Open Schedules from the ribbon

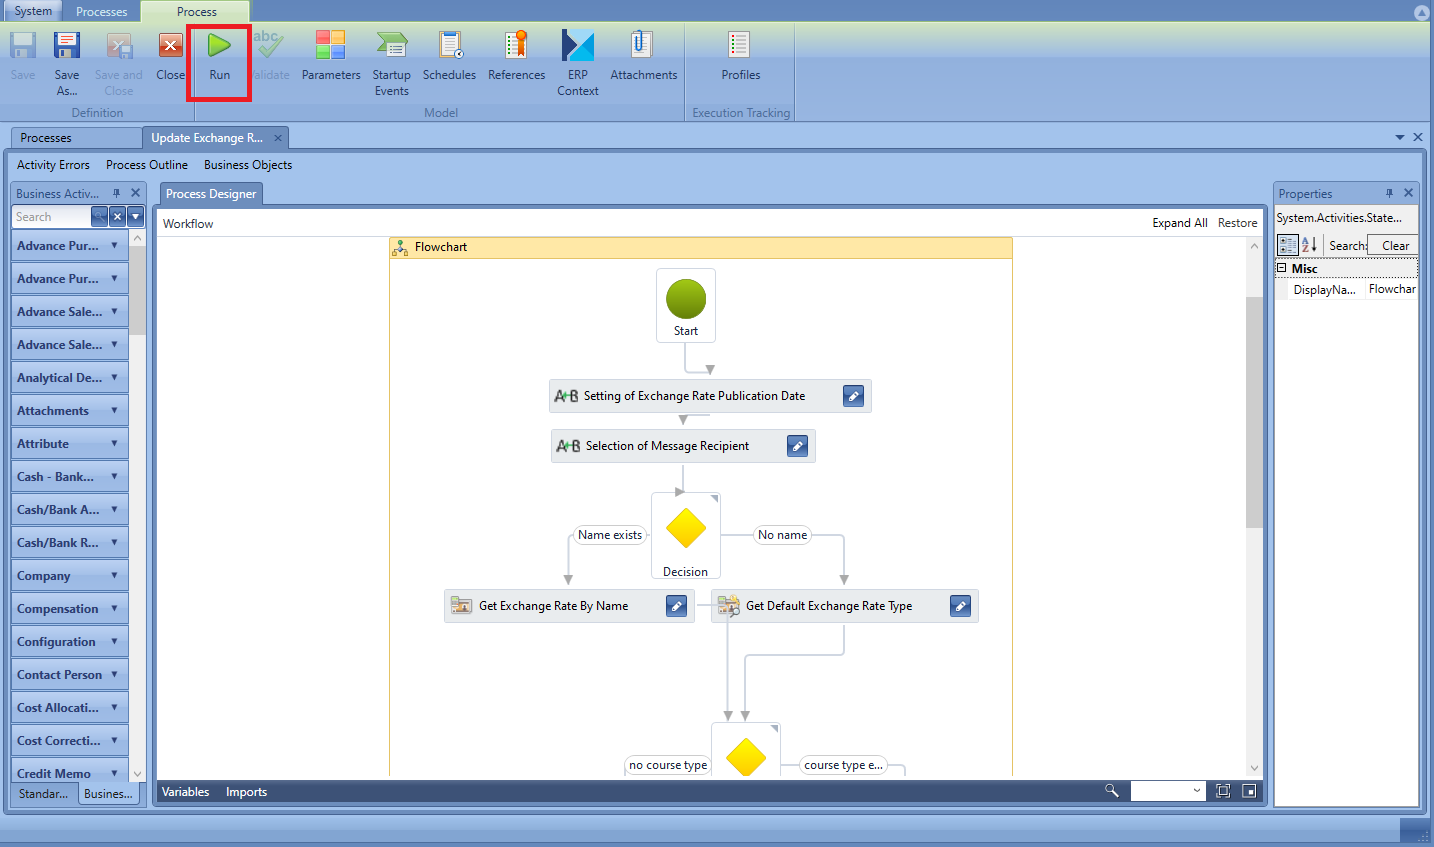(450, 46)
